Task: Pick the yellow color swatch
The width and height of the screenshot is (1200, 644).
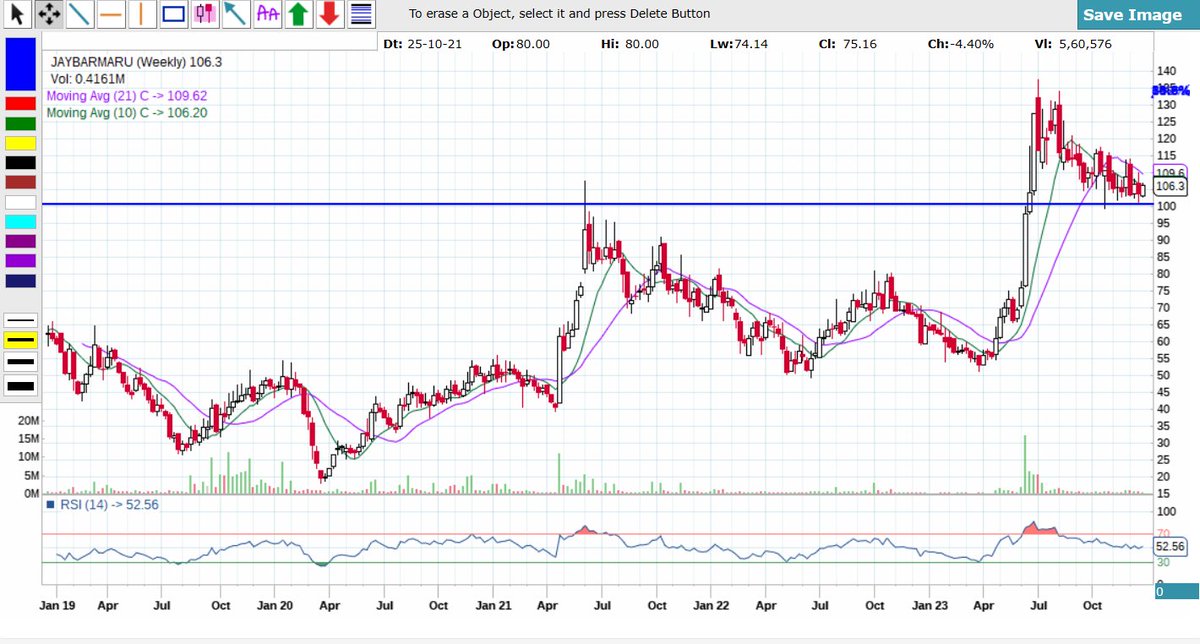Action: (21, 143)
